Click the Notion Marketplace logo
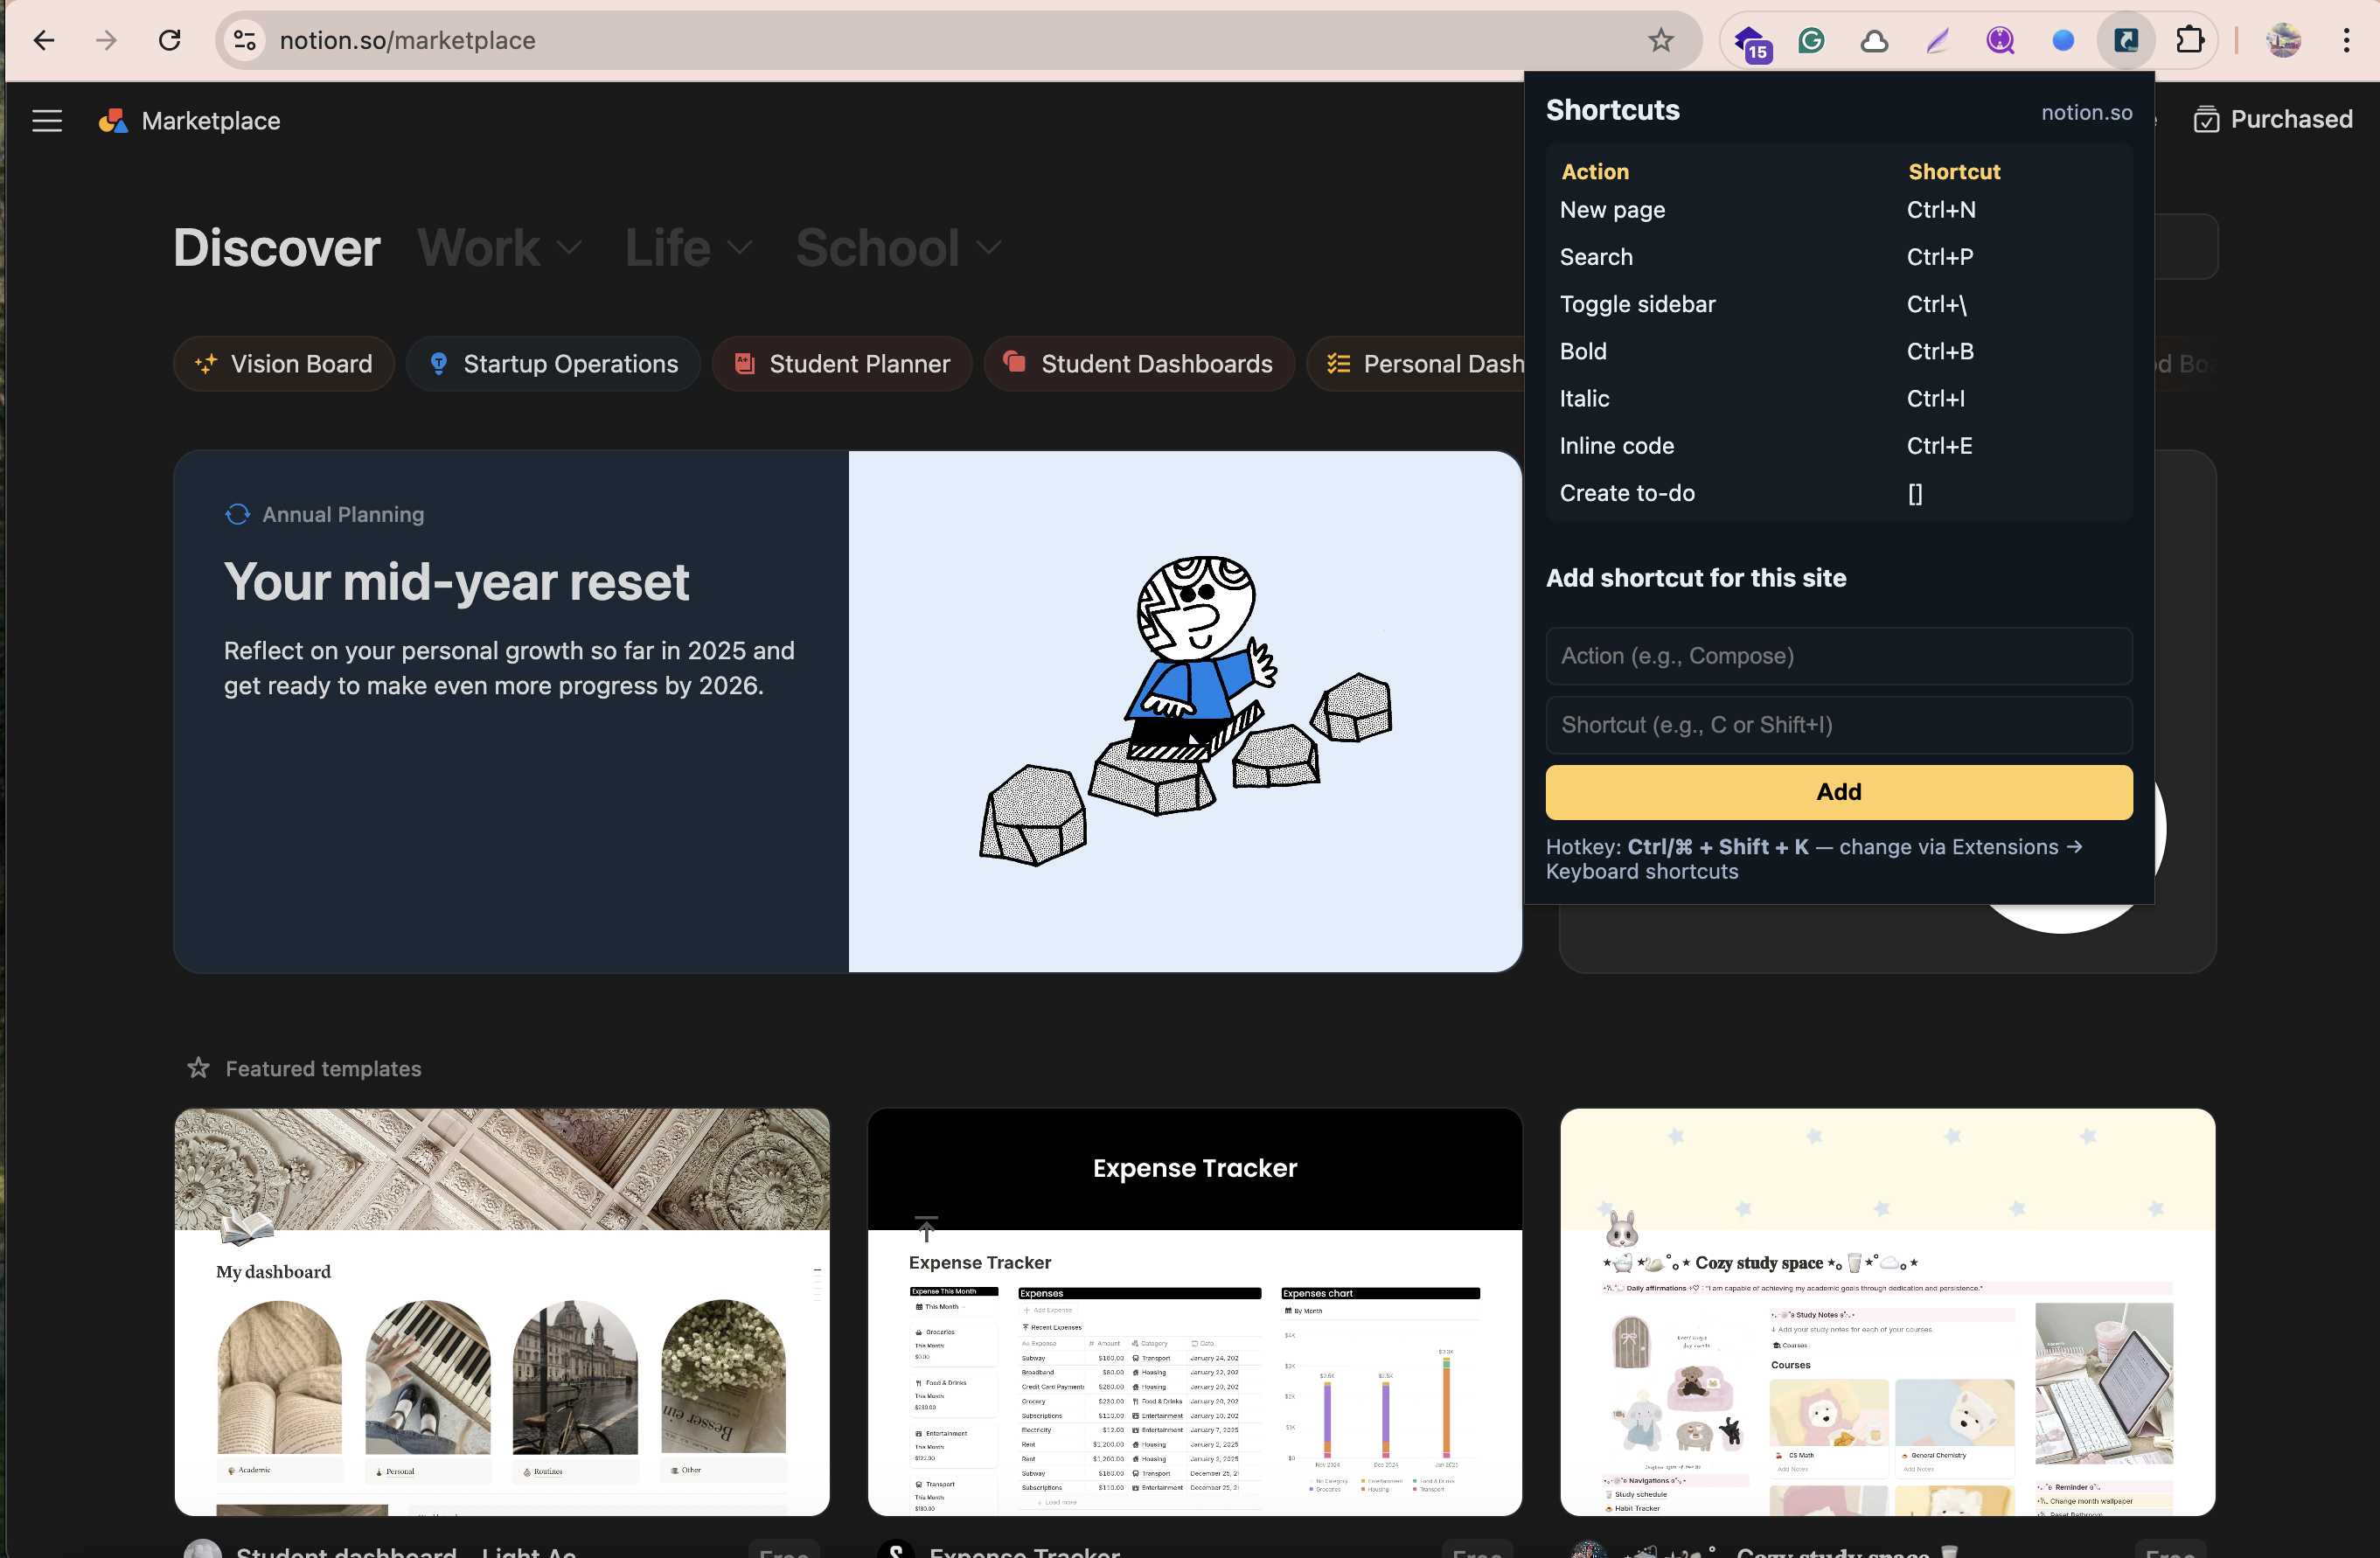 [x=113, y=121]
